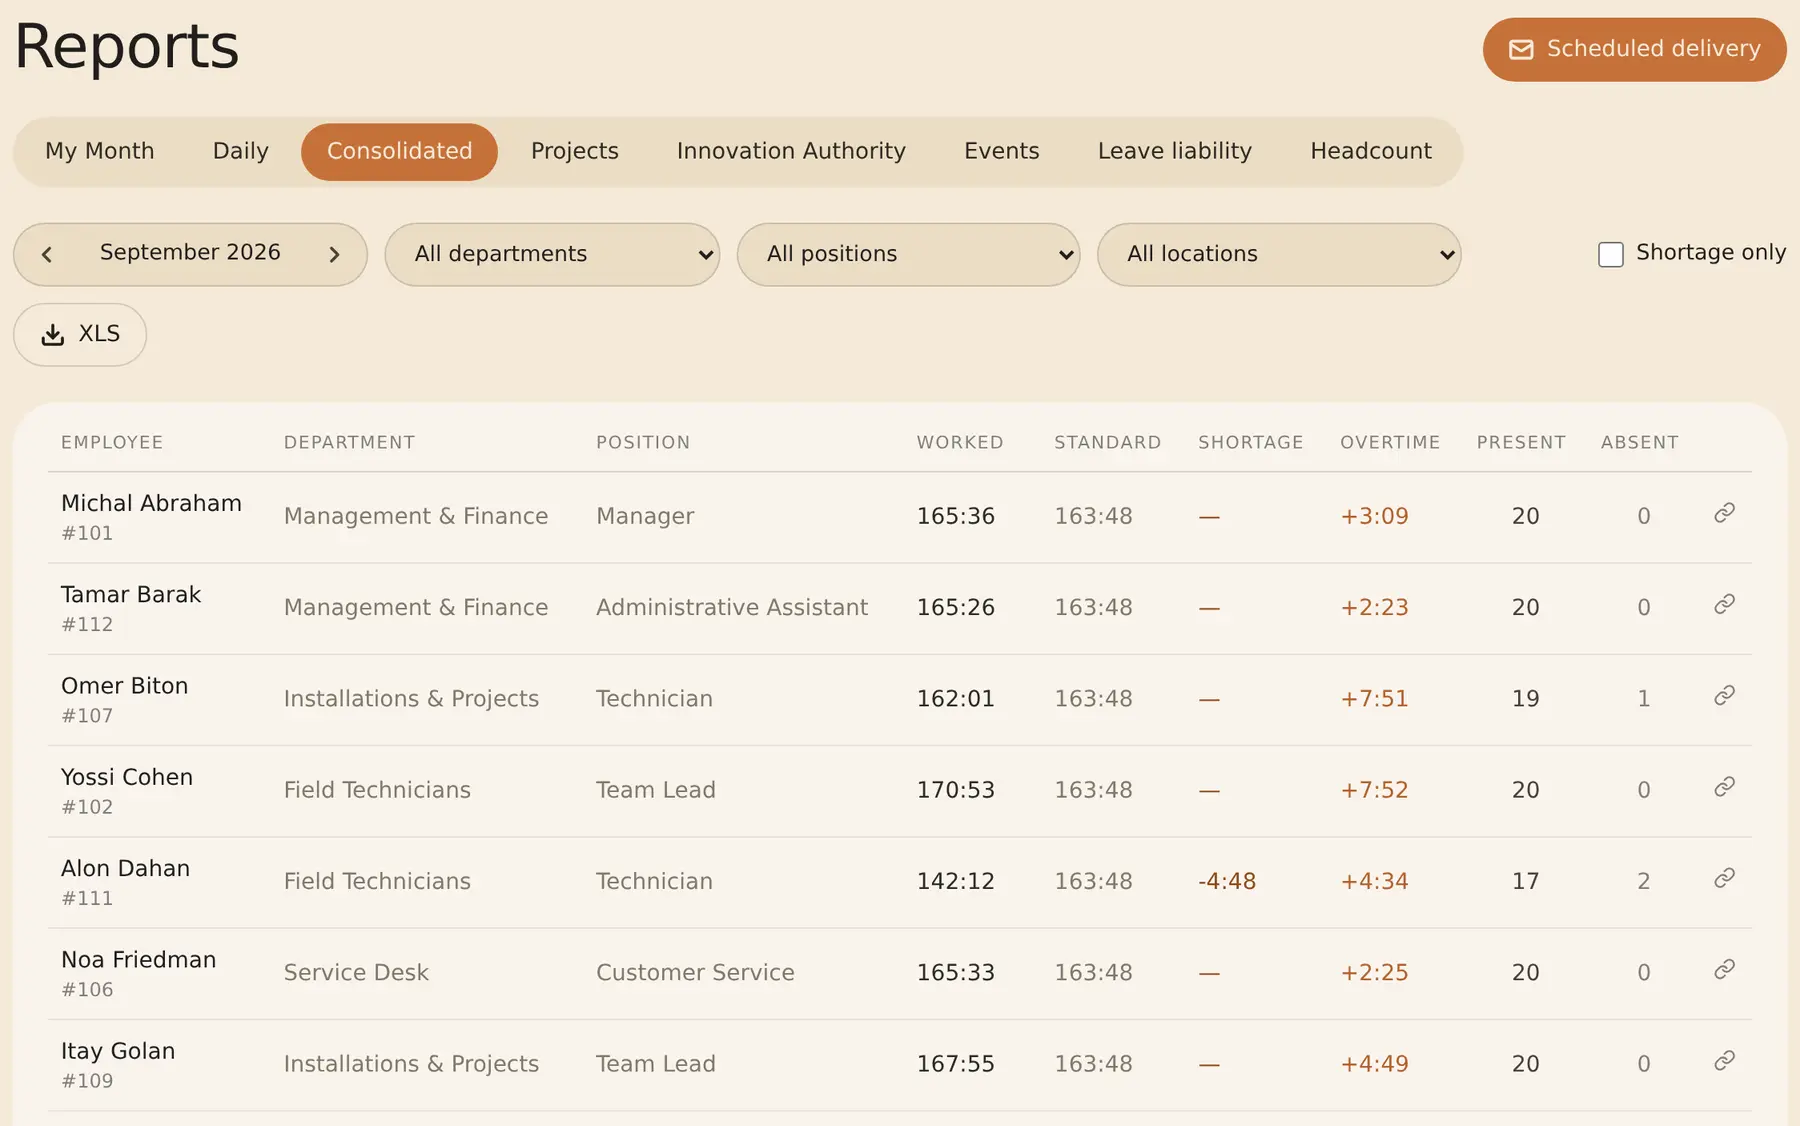The width and height of the screenshot is (1800, 1126).
Task: Click employee name Michal Abraham
Action: pos(151,503)
